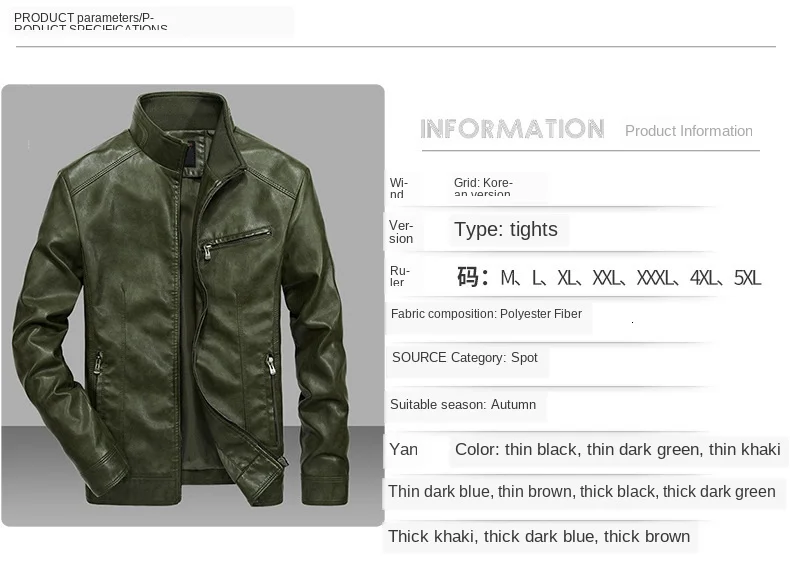Click the green leather jacket product image
This screenshot has width=790, height=566.
[192, 305]
